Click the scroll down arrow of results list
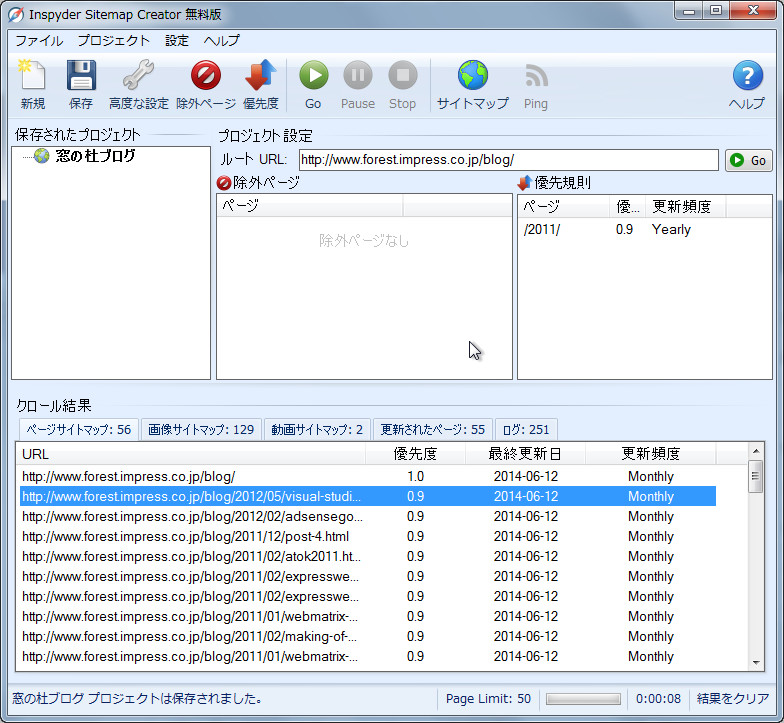This screenshot has height=723, width=784. (x=756, y=663)
